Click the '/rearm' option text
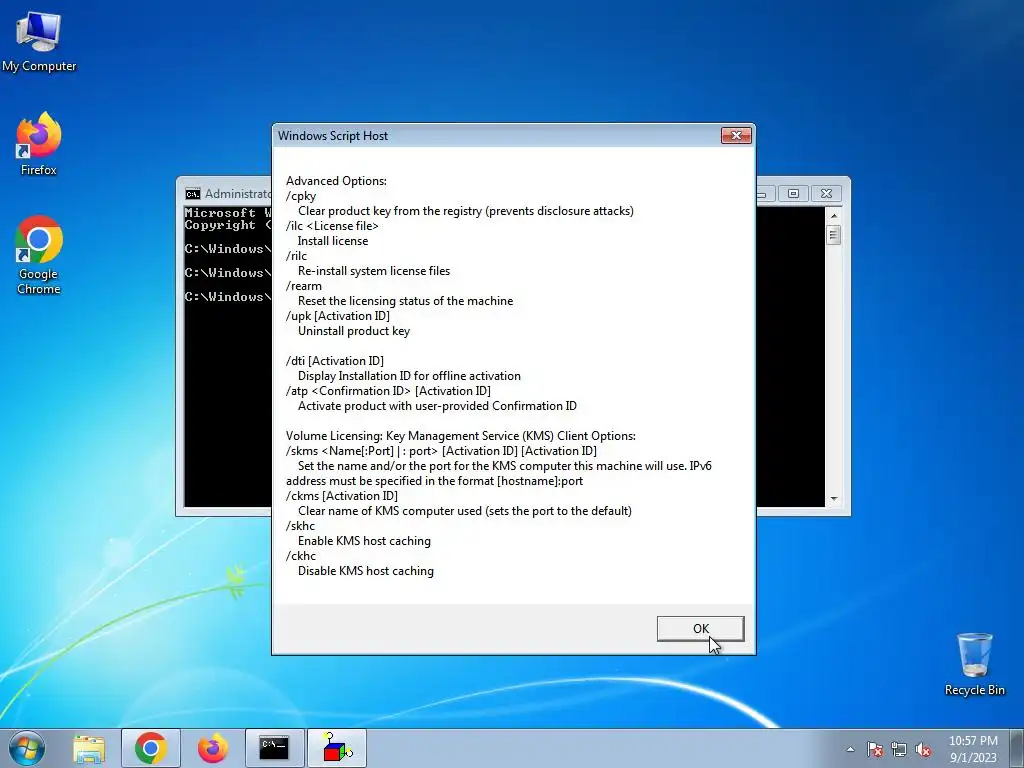Viewport: 1024px width, 768px height. pyautogui.click(x=304, y=286)
